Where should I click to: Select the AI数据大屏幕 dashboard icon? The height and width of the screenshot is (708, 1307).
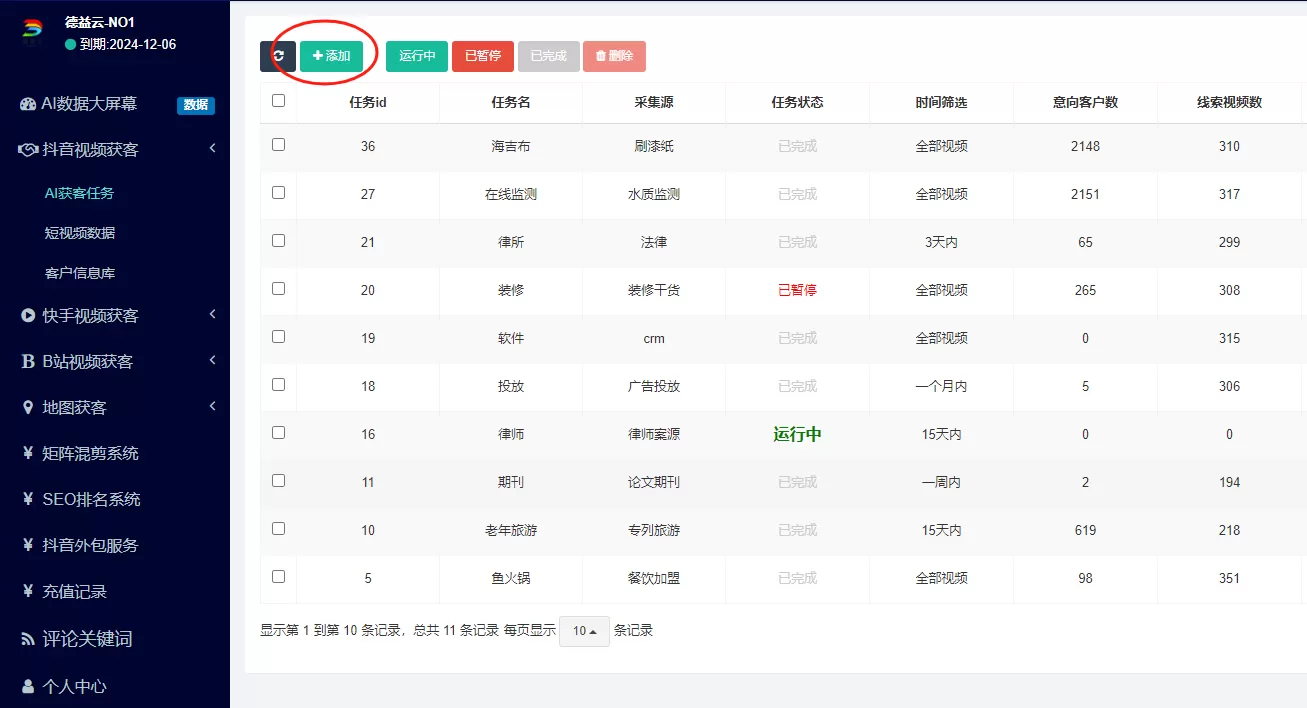coord(26,103)
